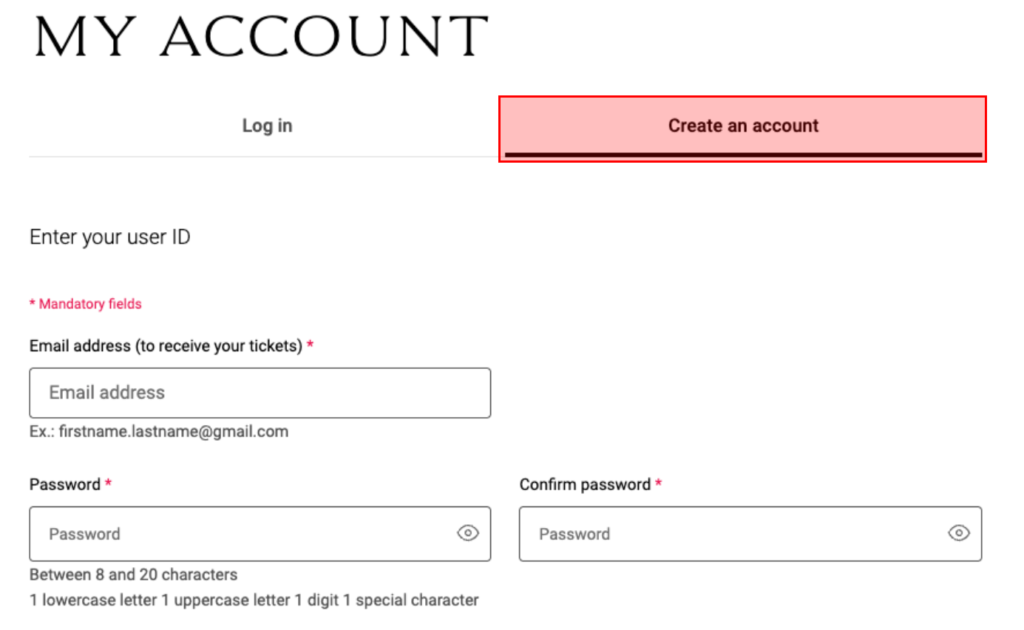Screen dimensions: 1024x630
Task: Click the asterisk before Mandatory fields
Action: [33, 304]
